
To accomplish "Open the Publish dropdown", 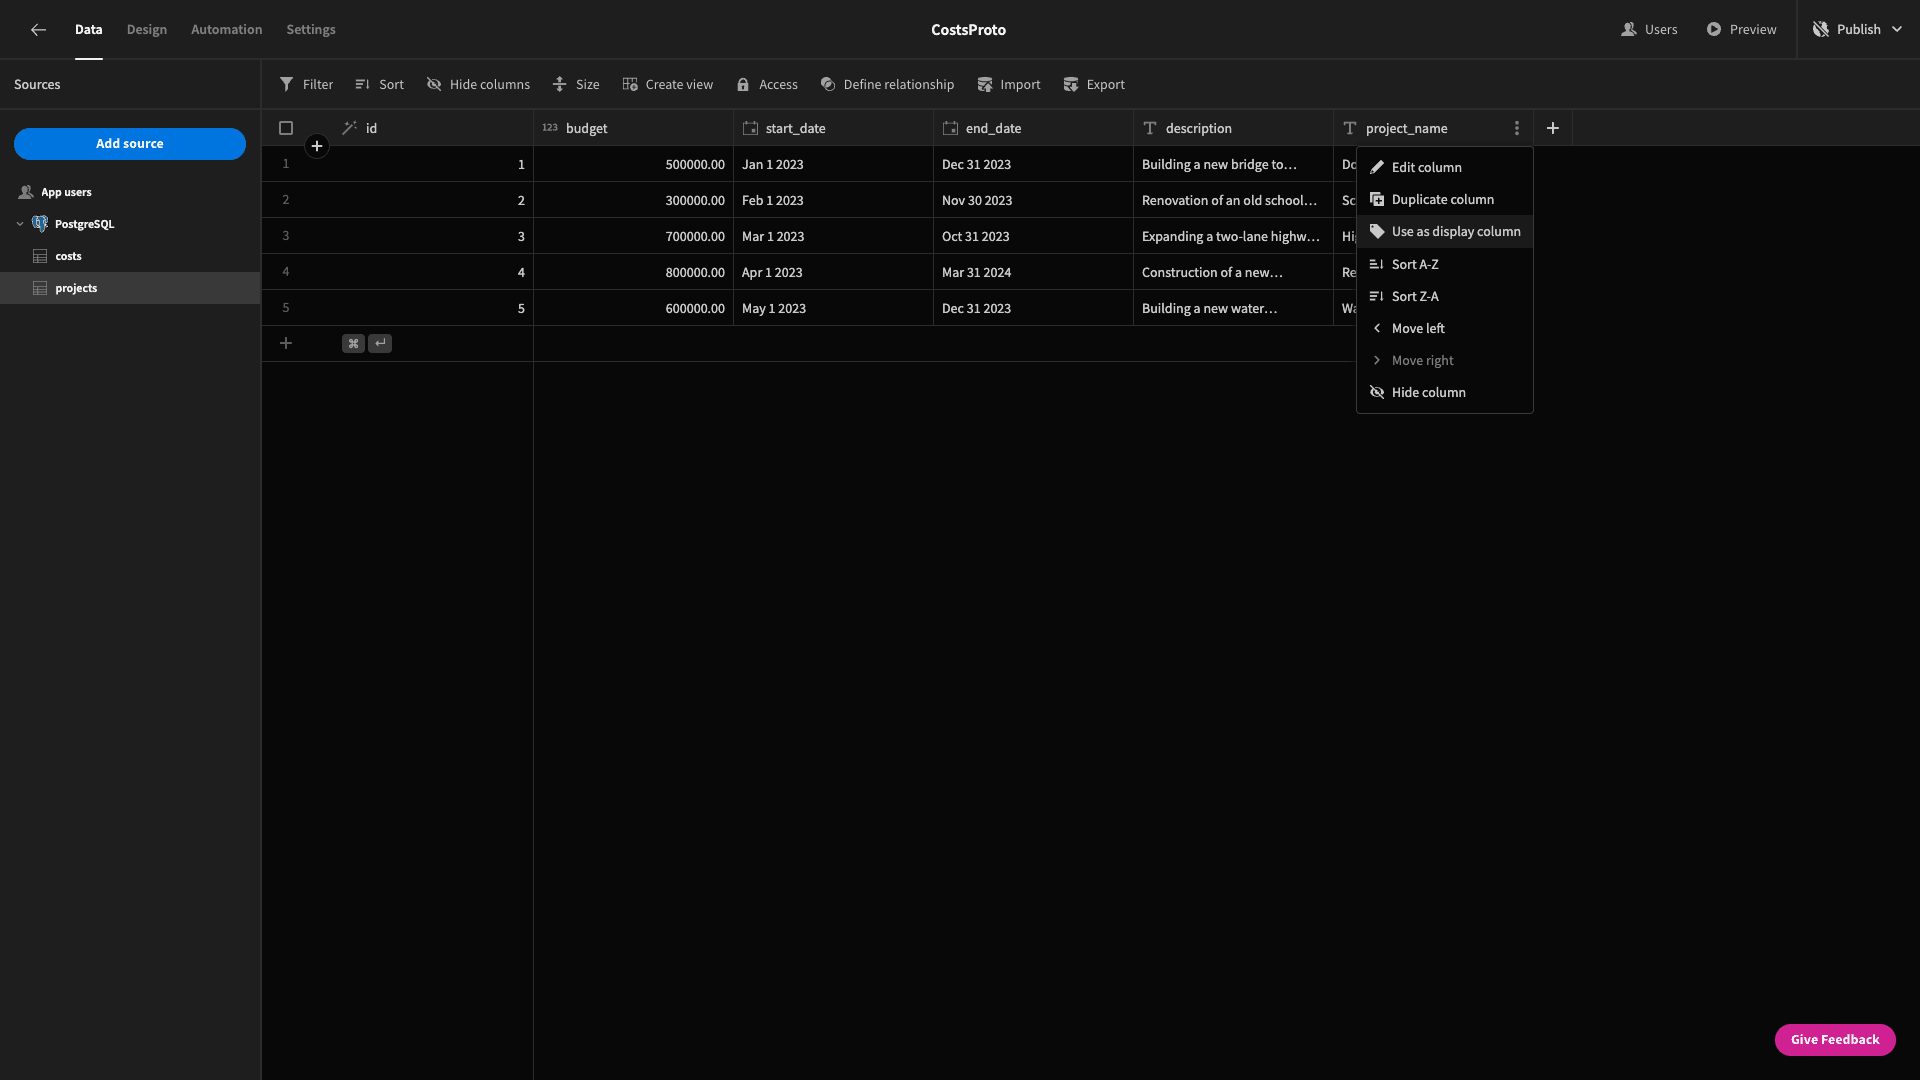I will 1858,29.
